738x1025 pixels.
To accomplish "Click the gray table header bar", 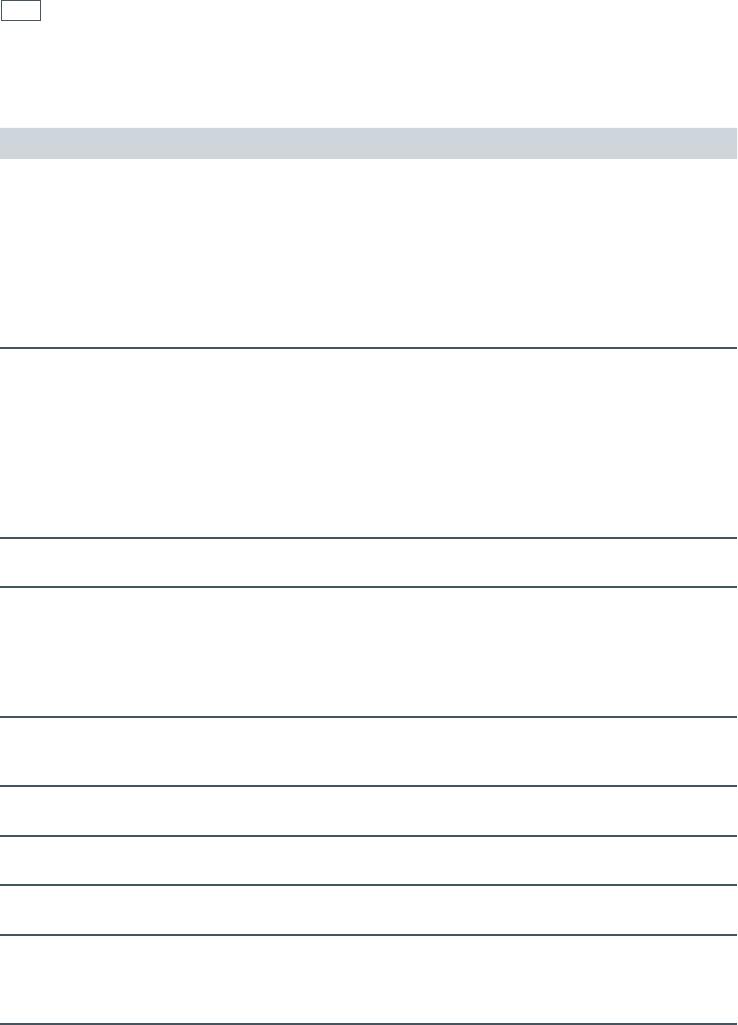I will (x=368, y=143).
